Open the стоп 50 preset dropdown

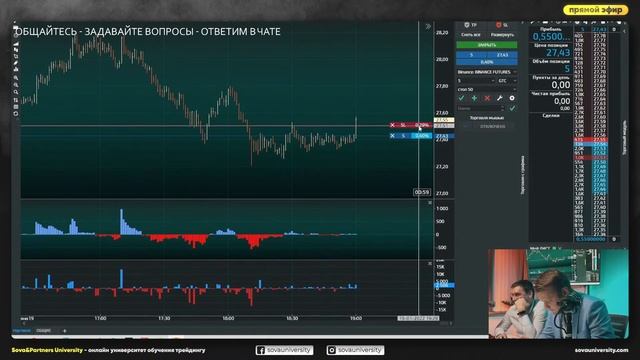click(x=487, y=89)
